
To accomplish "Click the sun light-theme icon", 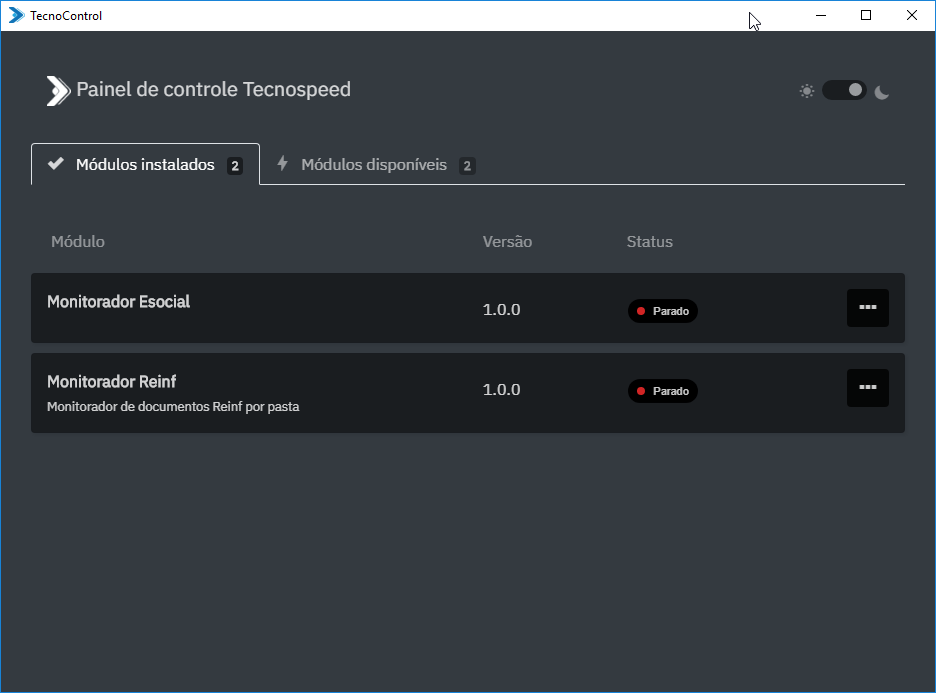I will click(806, 91).
